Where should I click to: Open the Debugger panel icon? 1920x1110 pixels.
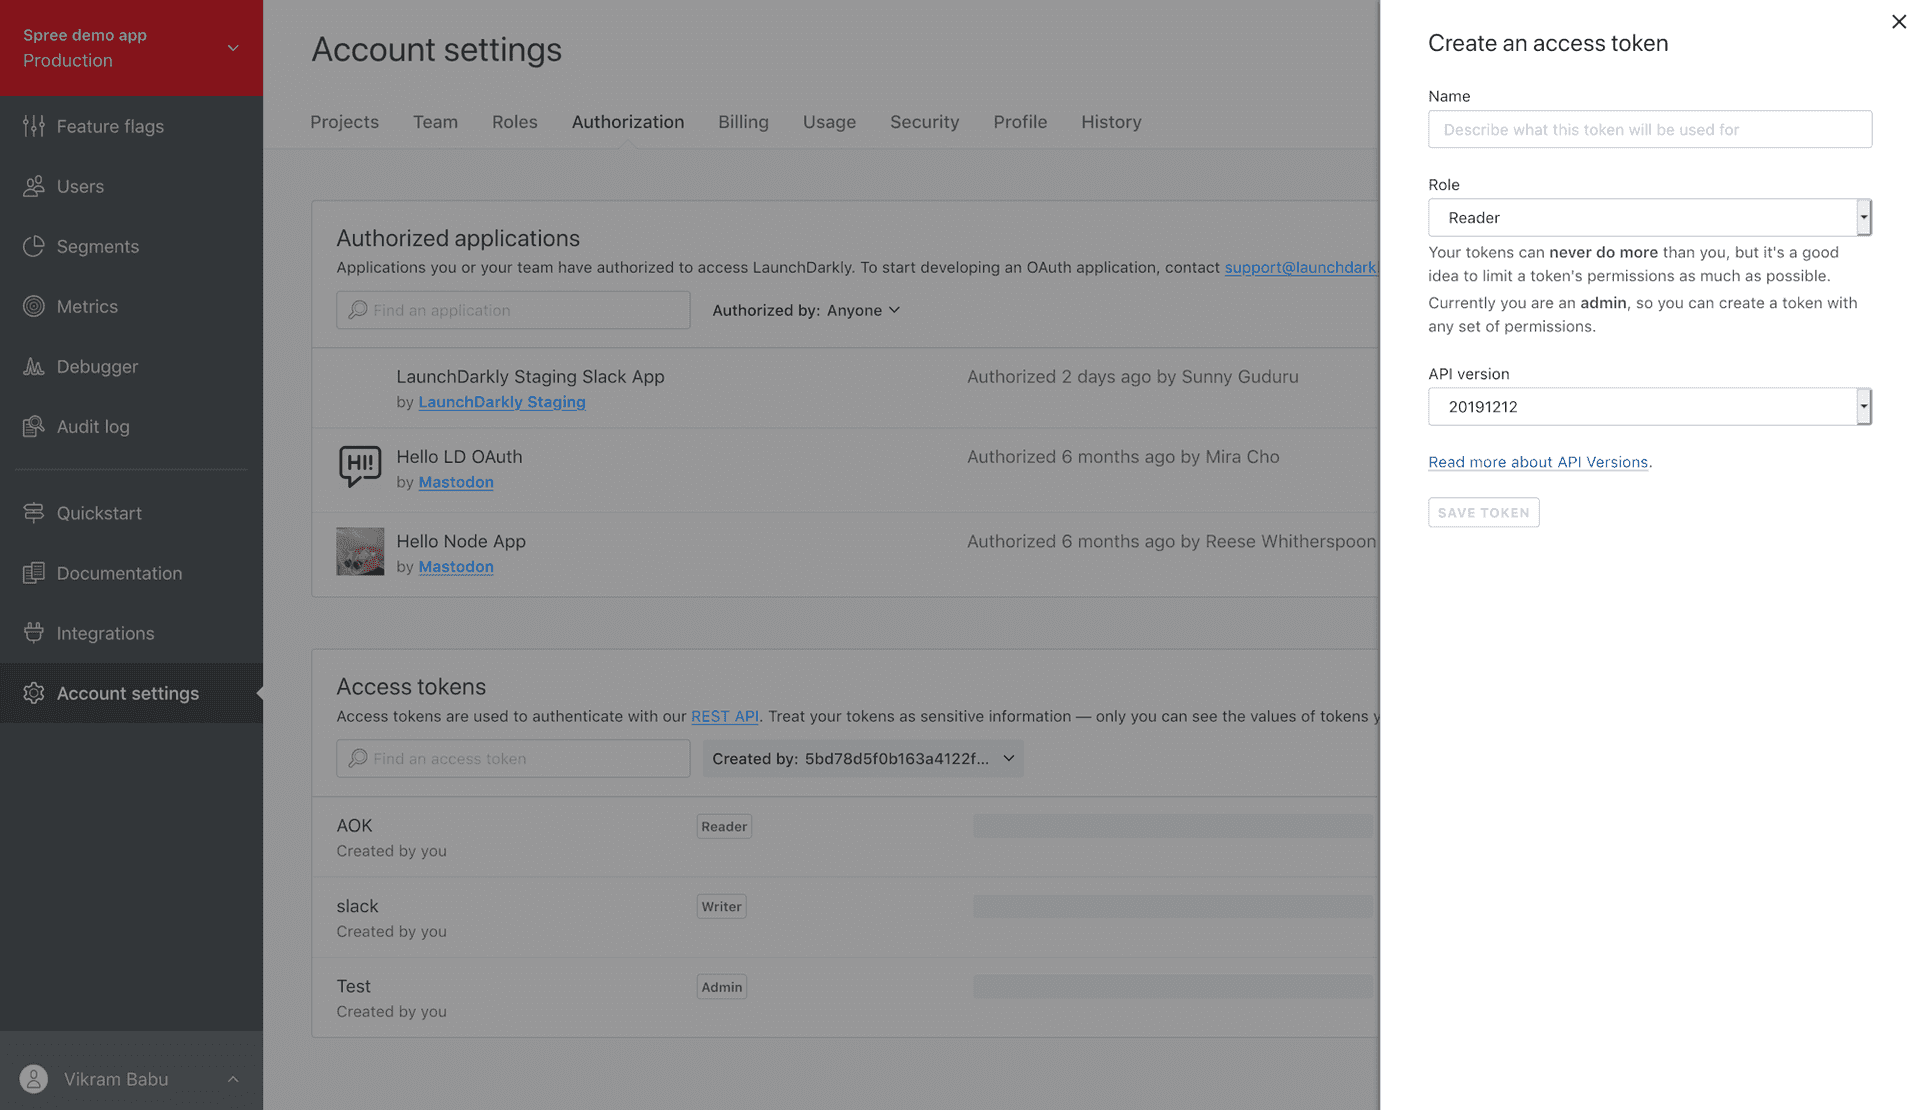pyautogui.click(x=34, y=366)
